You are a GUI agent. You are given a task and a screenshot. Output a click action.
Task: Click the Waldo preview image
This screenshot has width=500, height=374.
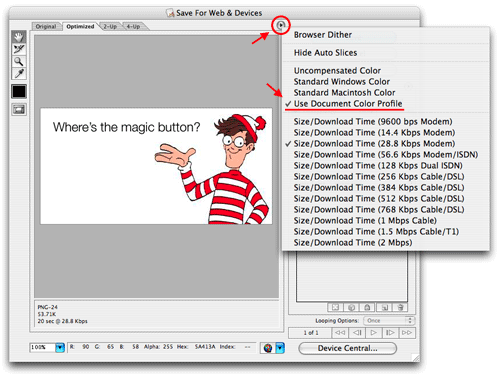[x=156, y=166]
